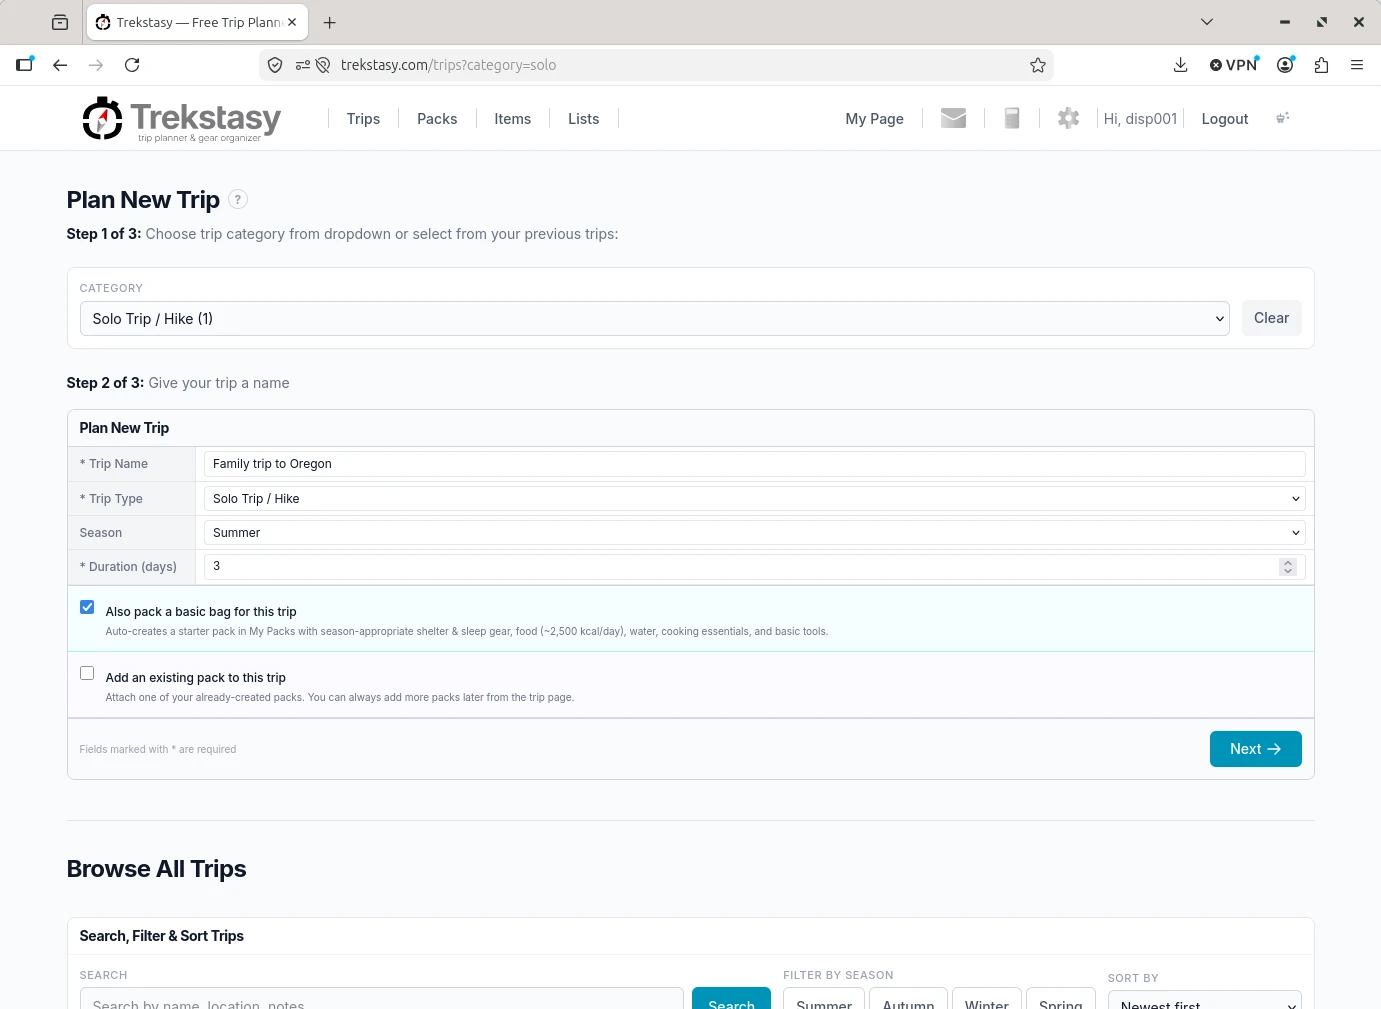Open the Sort By dropdown Newest first
1381x1009 pixels.
[x=1205, y=1000]
